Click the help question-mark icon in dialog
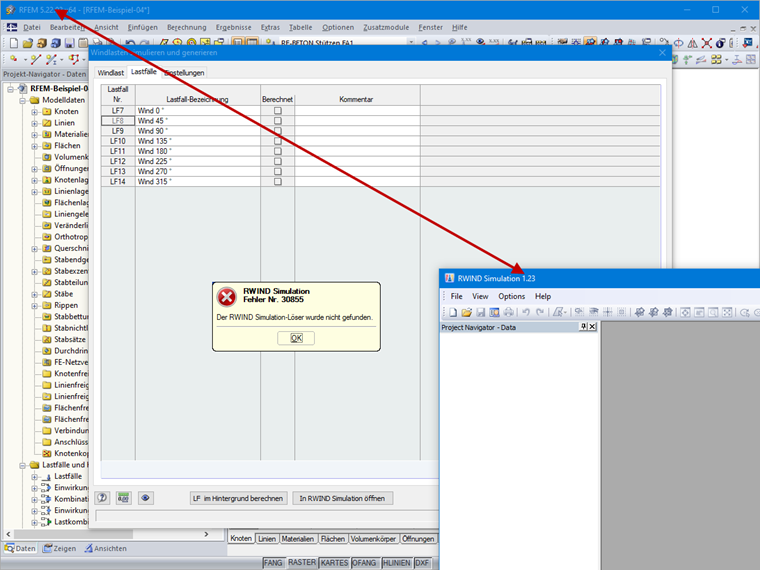The image size is (760, 570). coord(102,498)
